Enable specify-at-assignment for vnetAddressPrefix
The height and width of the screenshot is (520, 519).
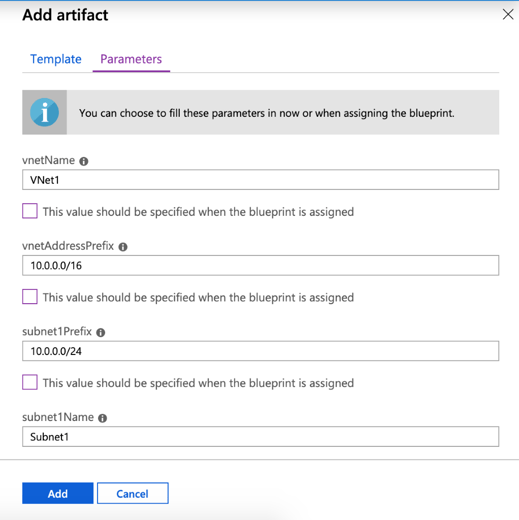click(30, 297)
